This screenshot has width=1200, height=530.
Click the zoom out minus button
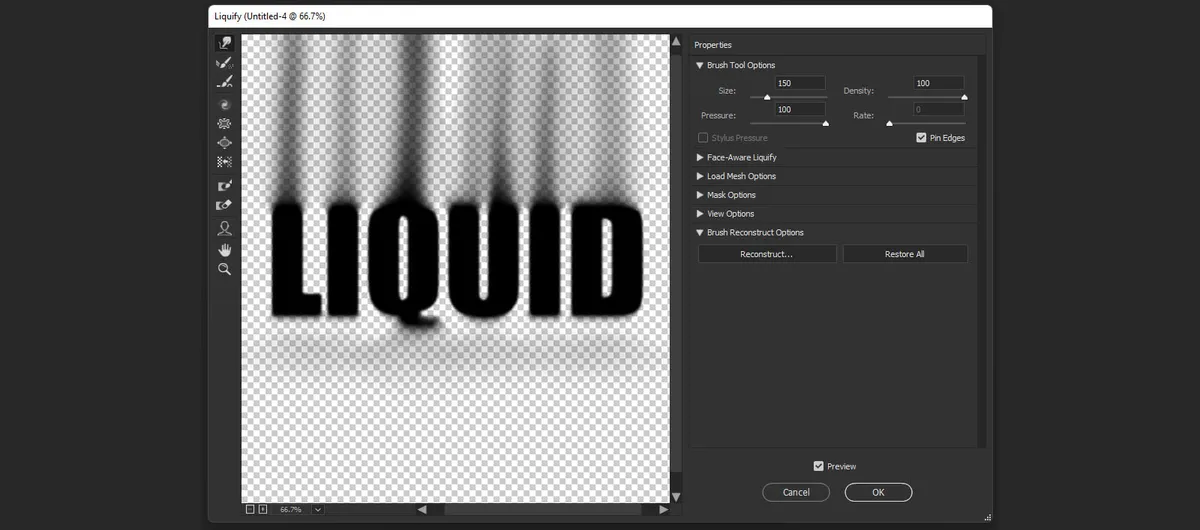point(250,509)
